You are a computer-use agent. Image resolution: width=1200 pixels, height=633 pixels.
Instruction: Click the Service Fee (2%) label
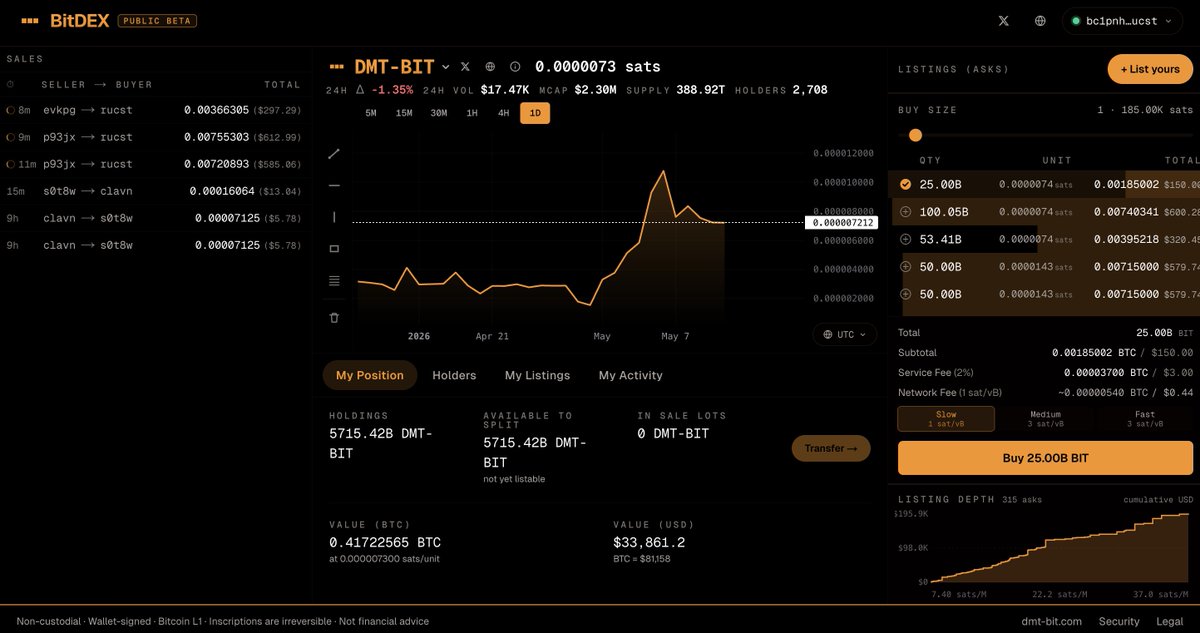click(935, 372)
